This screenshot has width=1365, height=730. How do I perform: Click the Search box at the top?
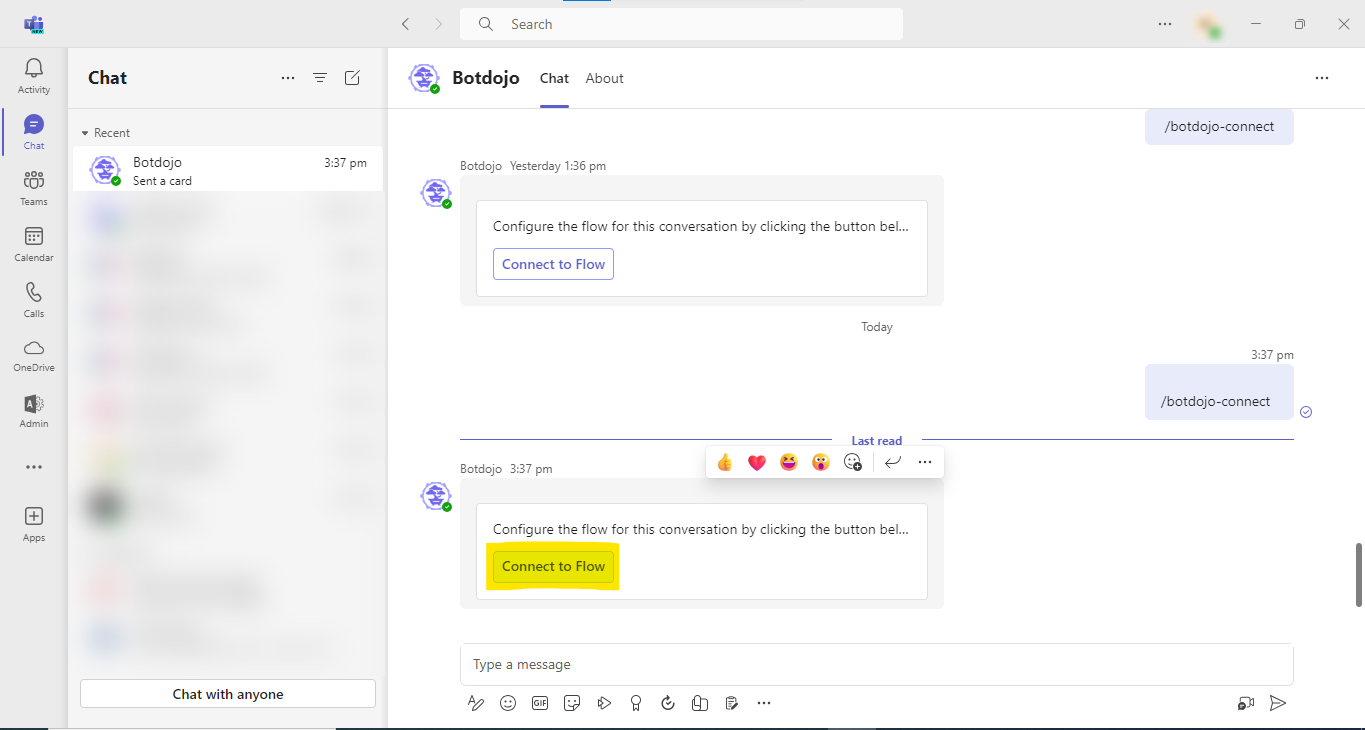[681, 24]
